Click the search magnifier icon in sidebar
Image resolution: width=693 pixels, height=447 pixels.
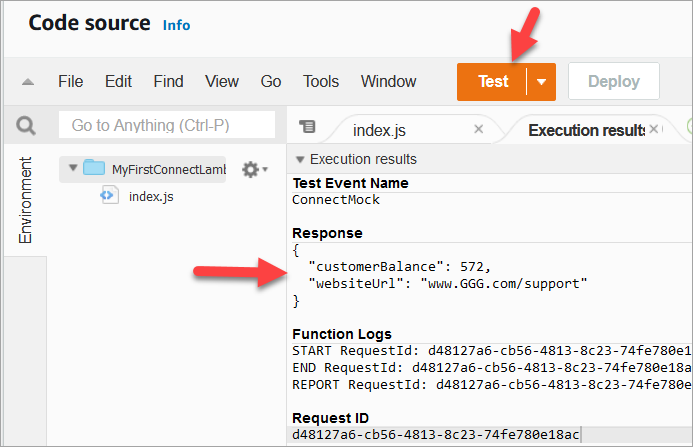27,125
